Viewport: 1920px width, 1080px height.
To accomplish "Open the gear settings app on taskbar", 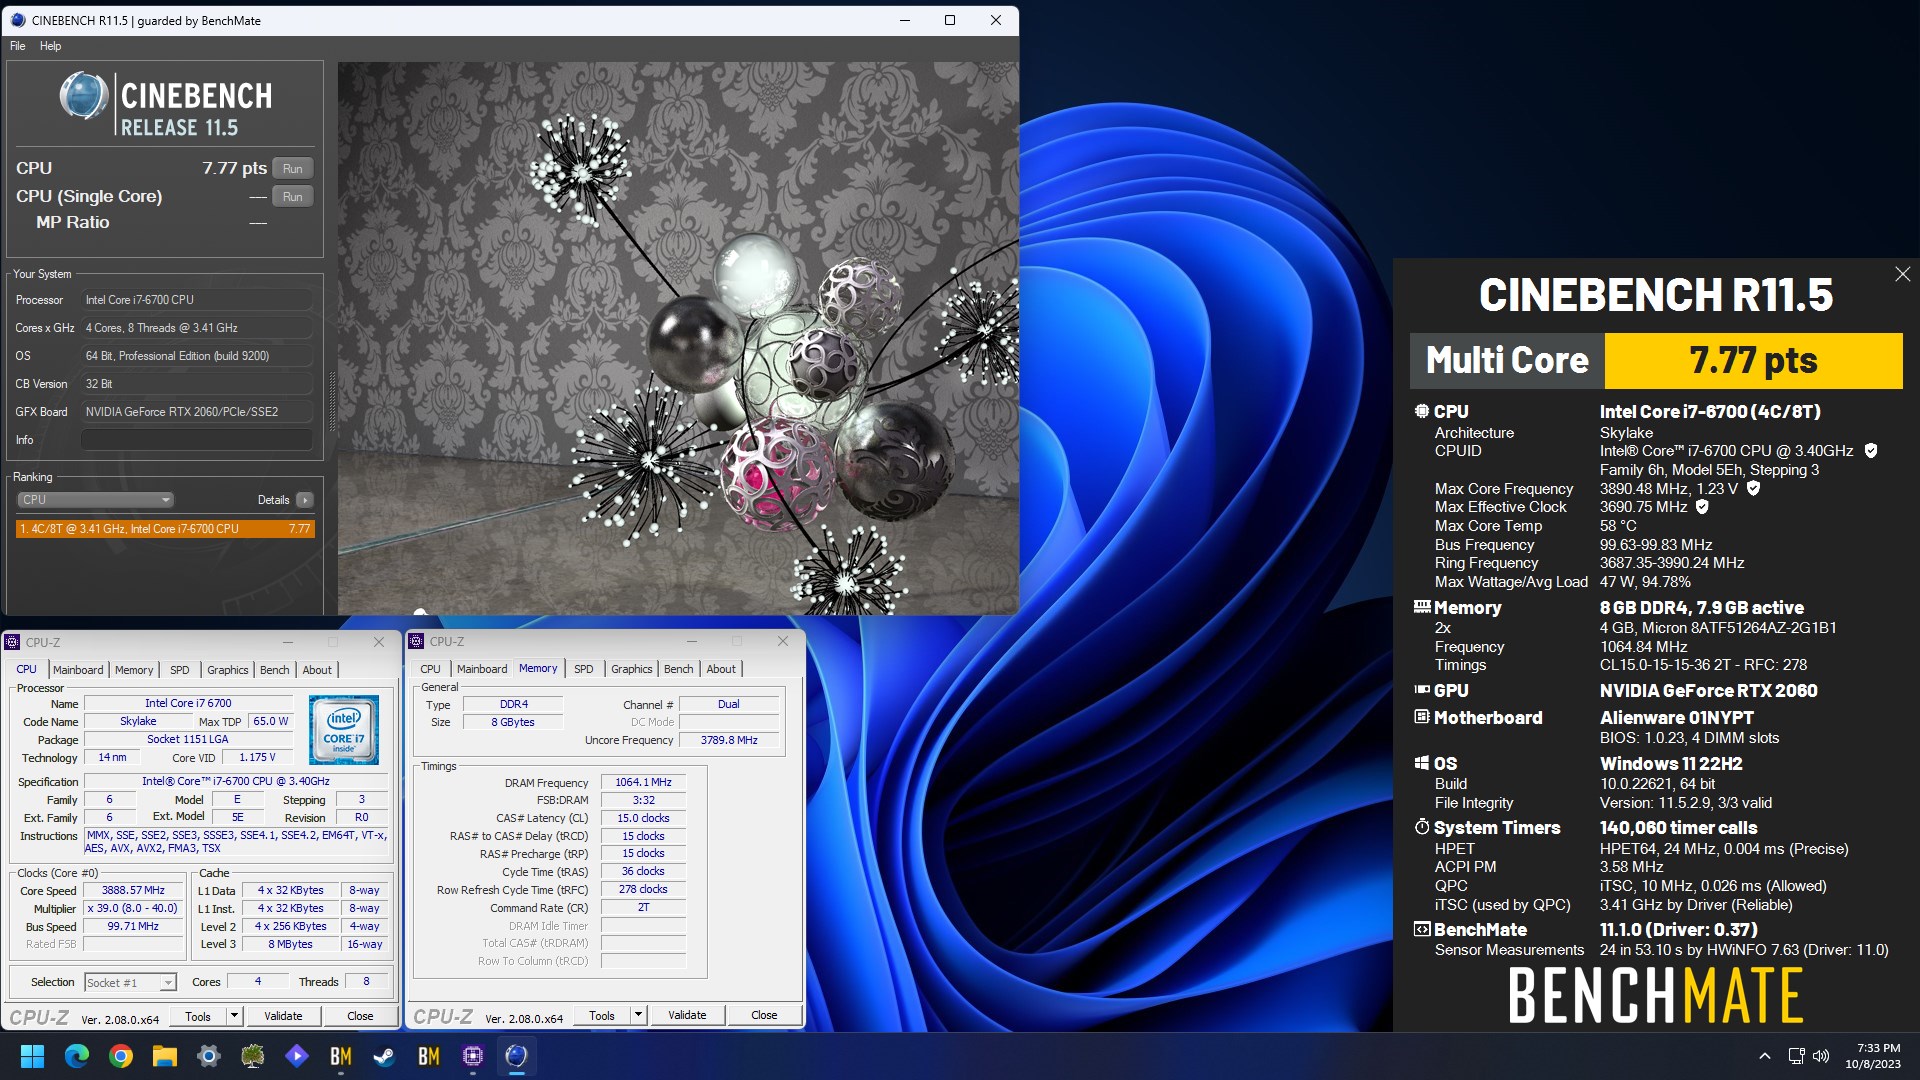I will tap(209, 1056).
